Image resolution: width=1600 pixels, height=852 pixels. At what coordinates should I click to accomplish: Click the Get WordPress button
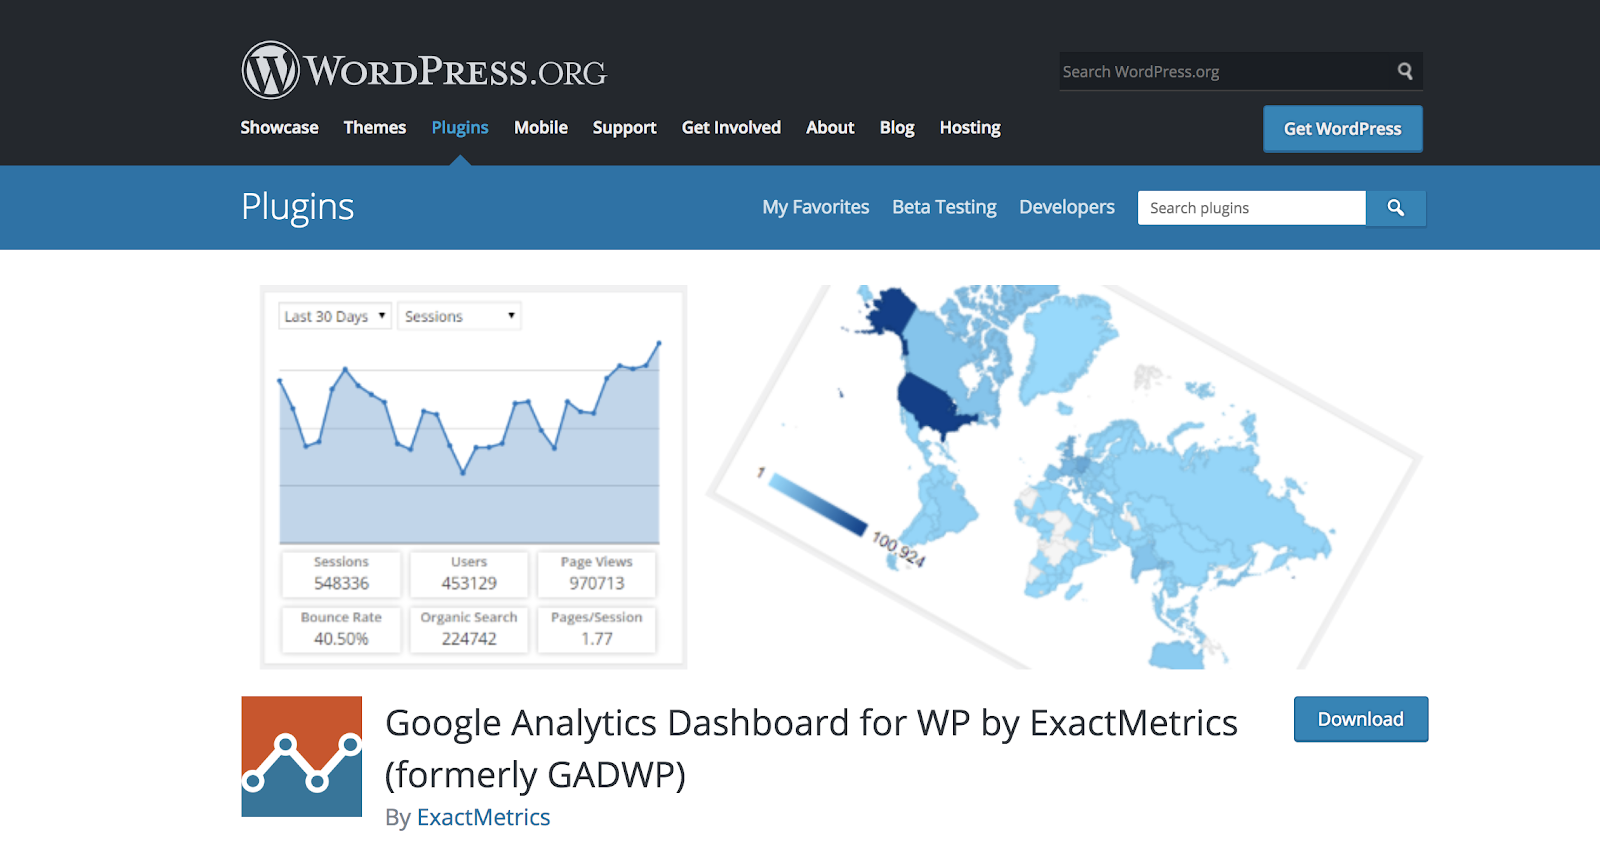click(1343, 129)
